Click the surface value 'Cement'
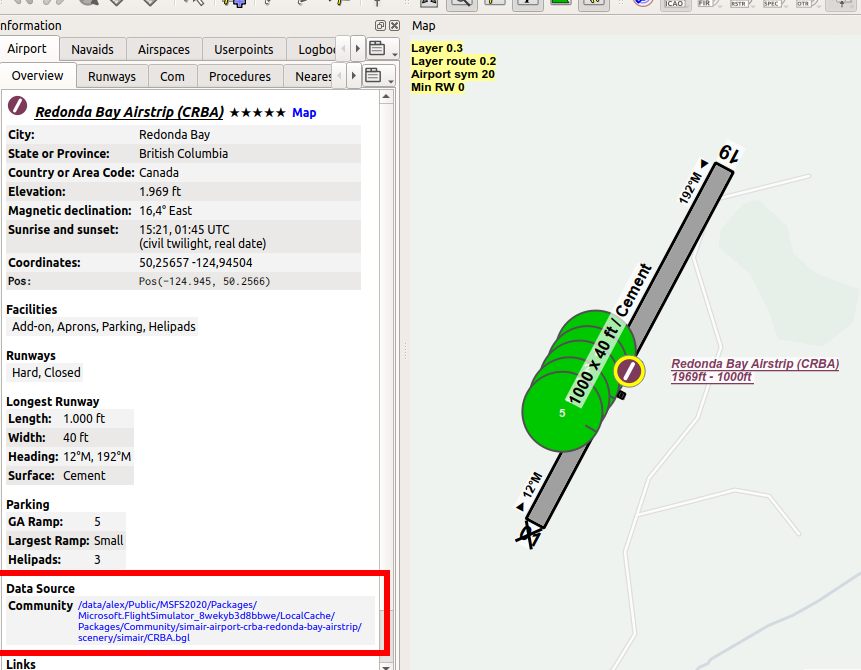Viewport: 861px width, 670px height. pos(84,476)
